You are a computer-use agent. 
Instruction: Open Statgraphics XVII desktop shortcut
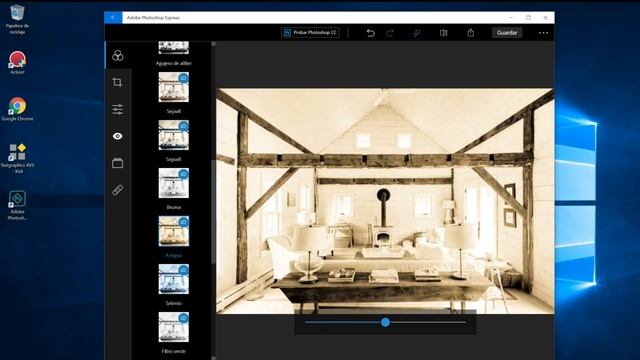[x=17, y=158]
